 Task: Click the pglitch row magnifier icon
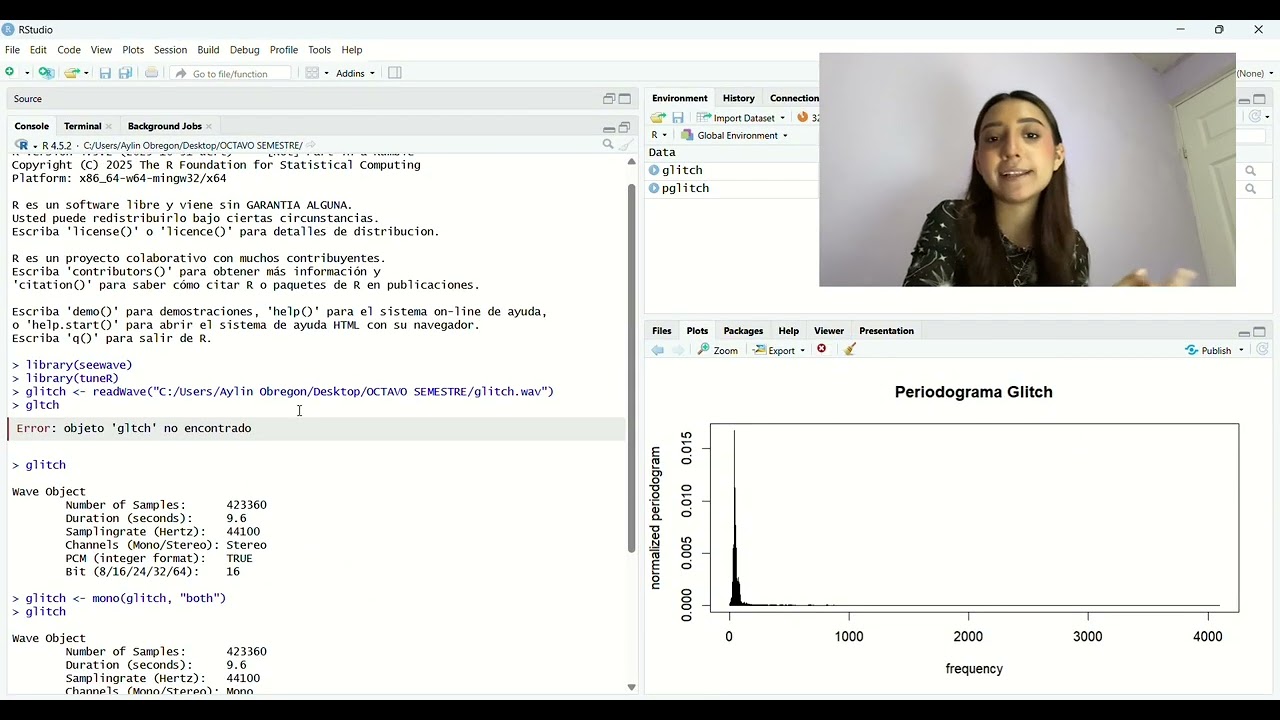(x=1250, y=189)
